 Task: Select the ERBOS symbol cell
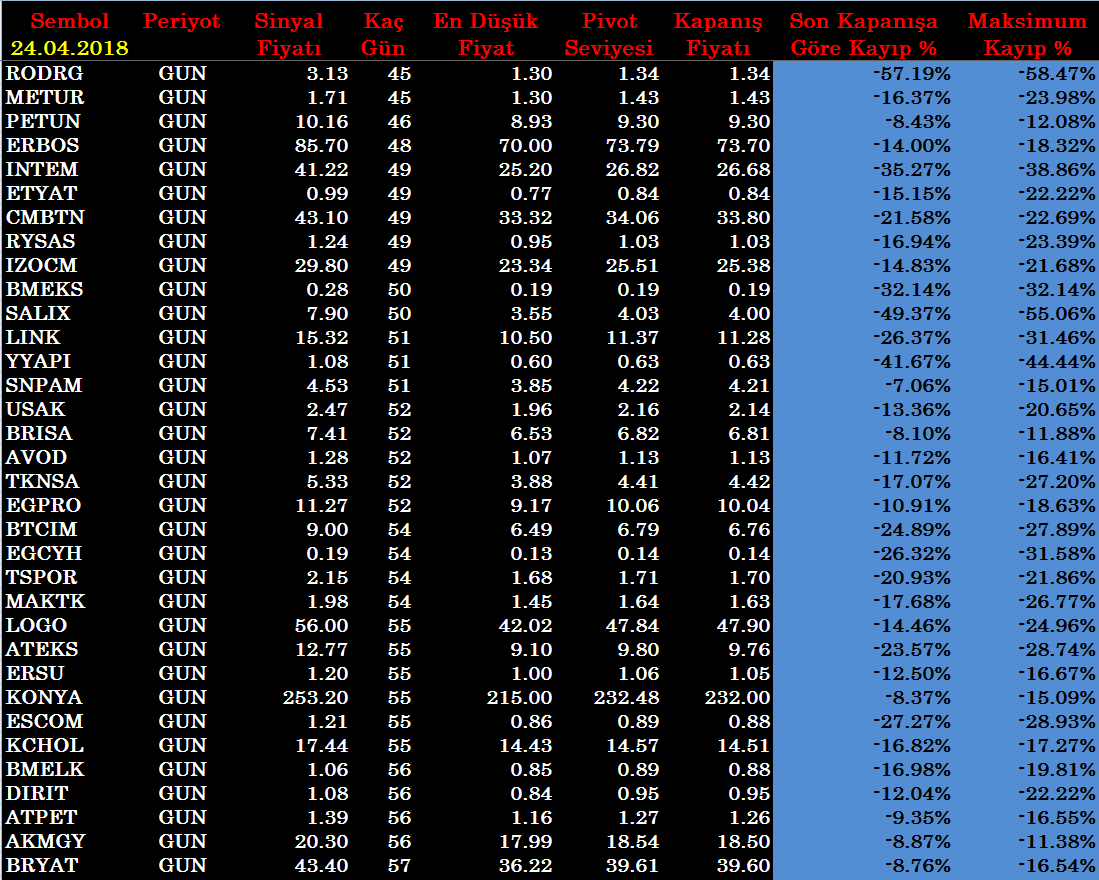click(43, 145)
